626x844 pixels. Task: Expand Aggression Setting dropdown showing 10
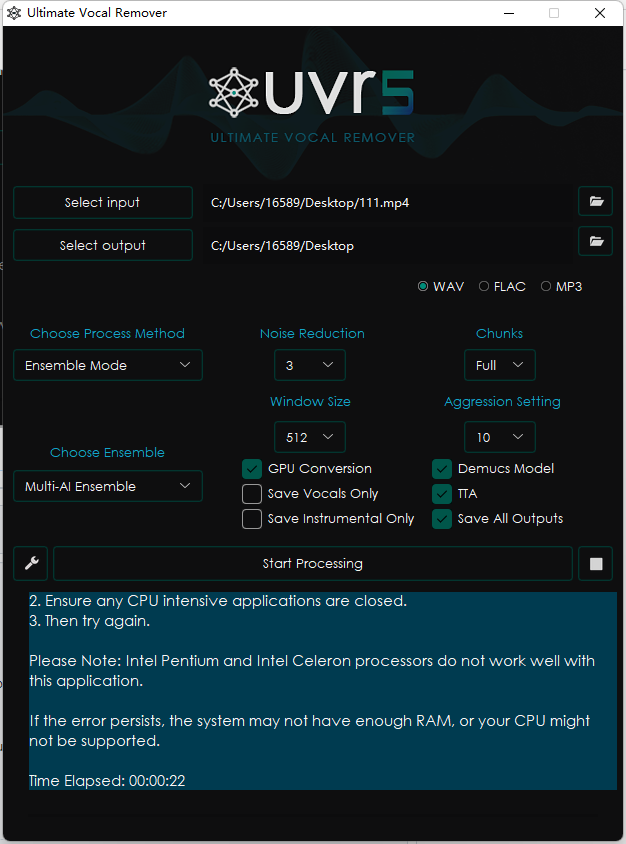(500, 437)
